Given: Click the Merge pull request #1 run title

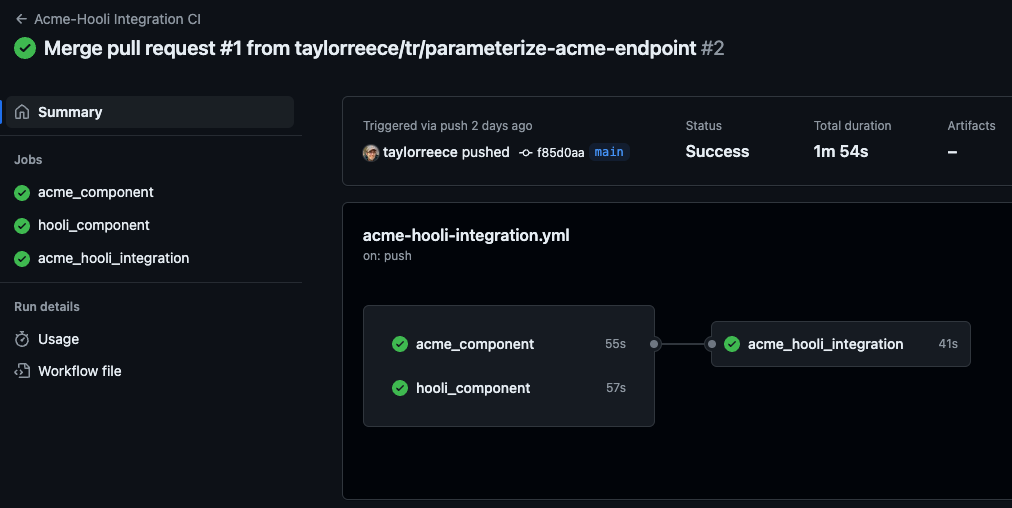Looking at the screenshot, I should (370, 48).
